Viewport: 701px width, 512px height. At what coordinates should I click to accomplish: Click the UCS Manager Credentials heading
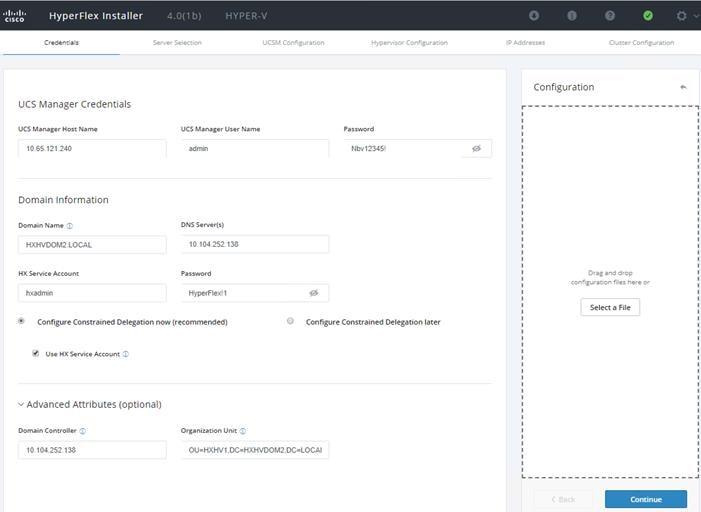(x=75, y=104)
